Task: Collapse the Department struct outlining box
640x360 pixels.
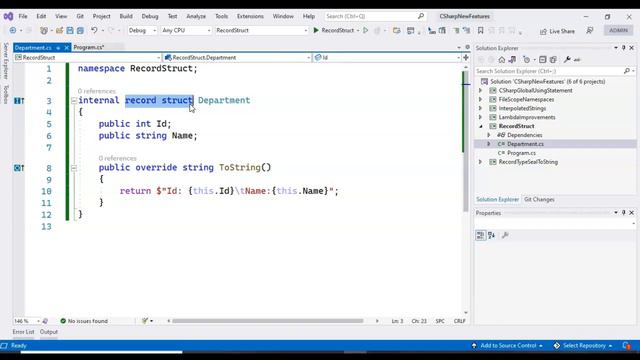Action: point(73,100)
